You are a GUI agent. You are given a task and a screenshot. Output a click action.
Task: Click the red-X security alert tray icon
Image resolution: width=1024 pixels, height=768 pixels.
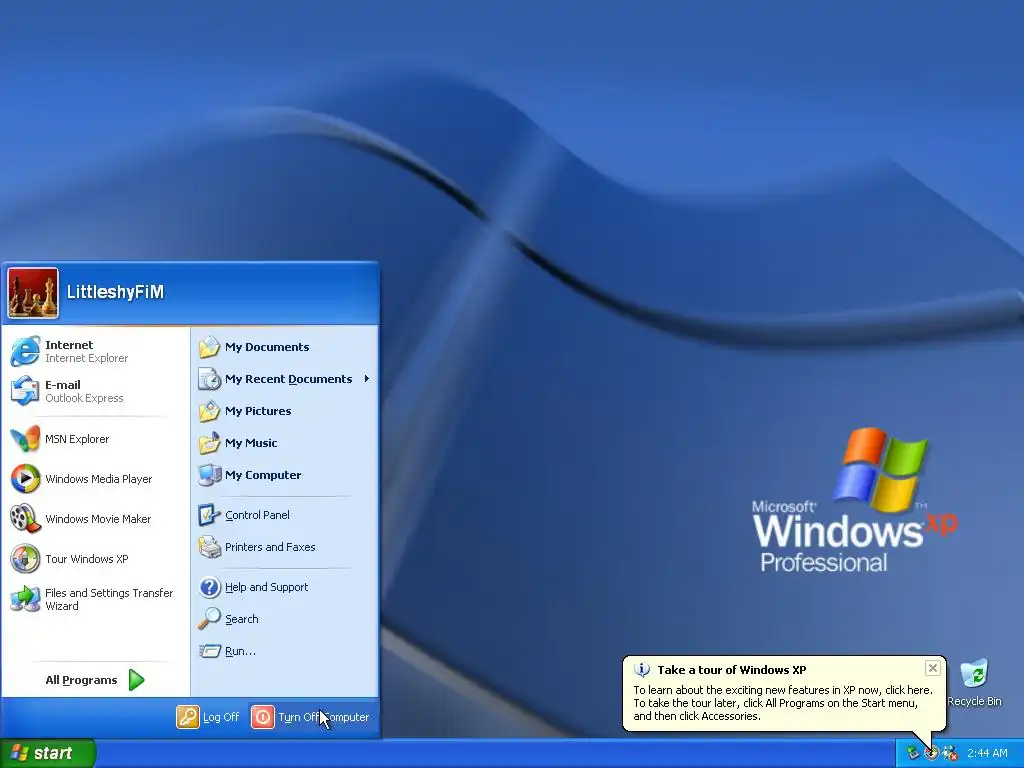tap(951, 753)
